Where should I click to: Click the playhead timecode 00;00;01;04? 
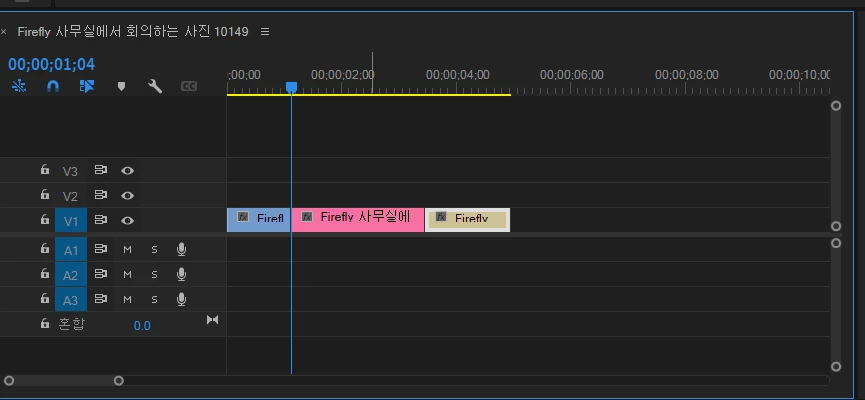tap(51, 64)
